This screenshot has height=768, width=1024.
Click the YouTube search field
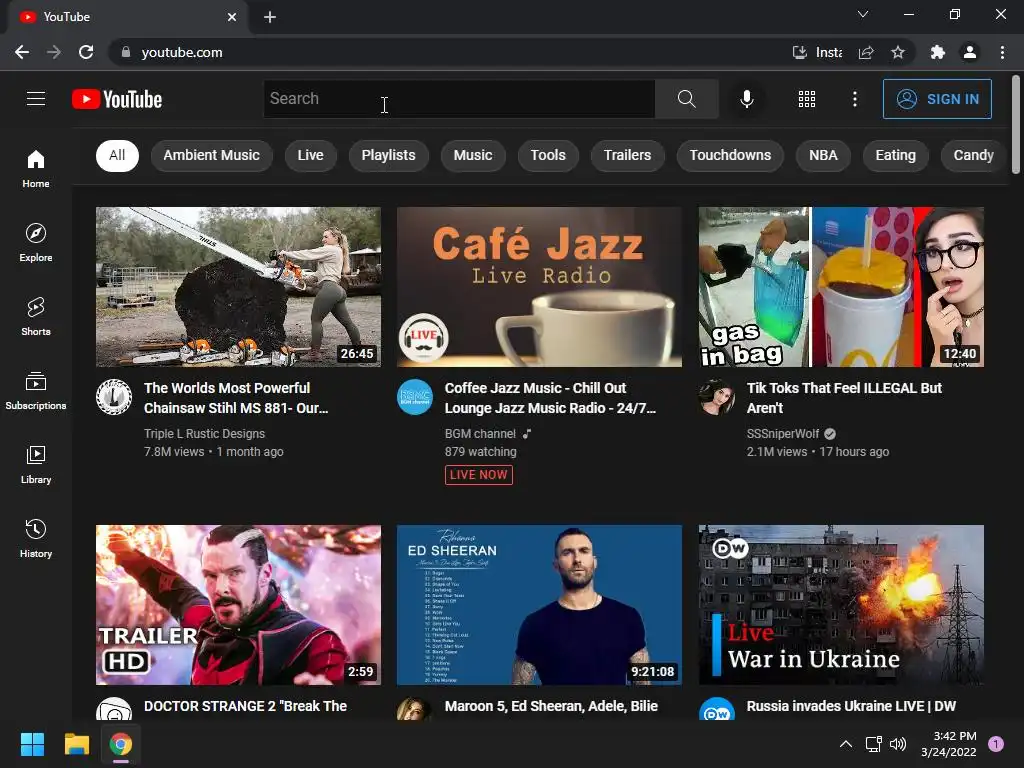point(459,99)
